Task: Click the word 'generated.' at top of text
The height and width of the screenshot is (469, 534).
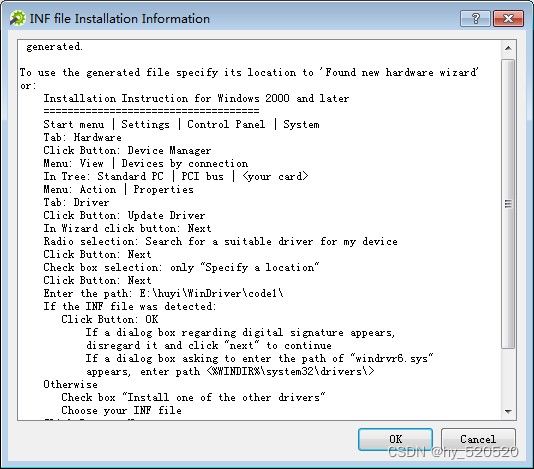Action: pyautogui.click(x=54, y=47)
